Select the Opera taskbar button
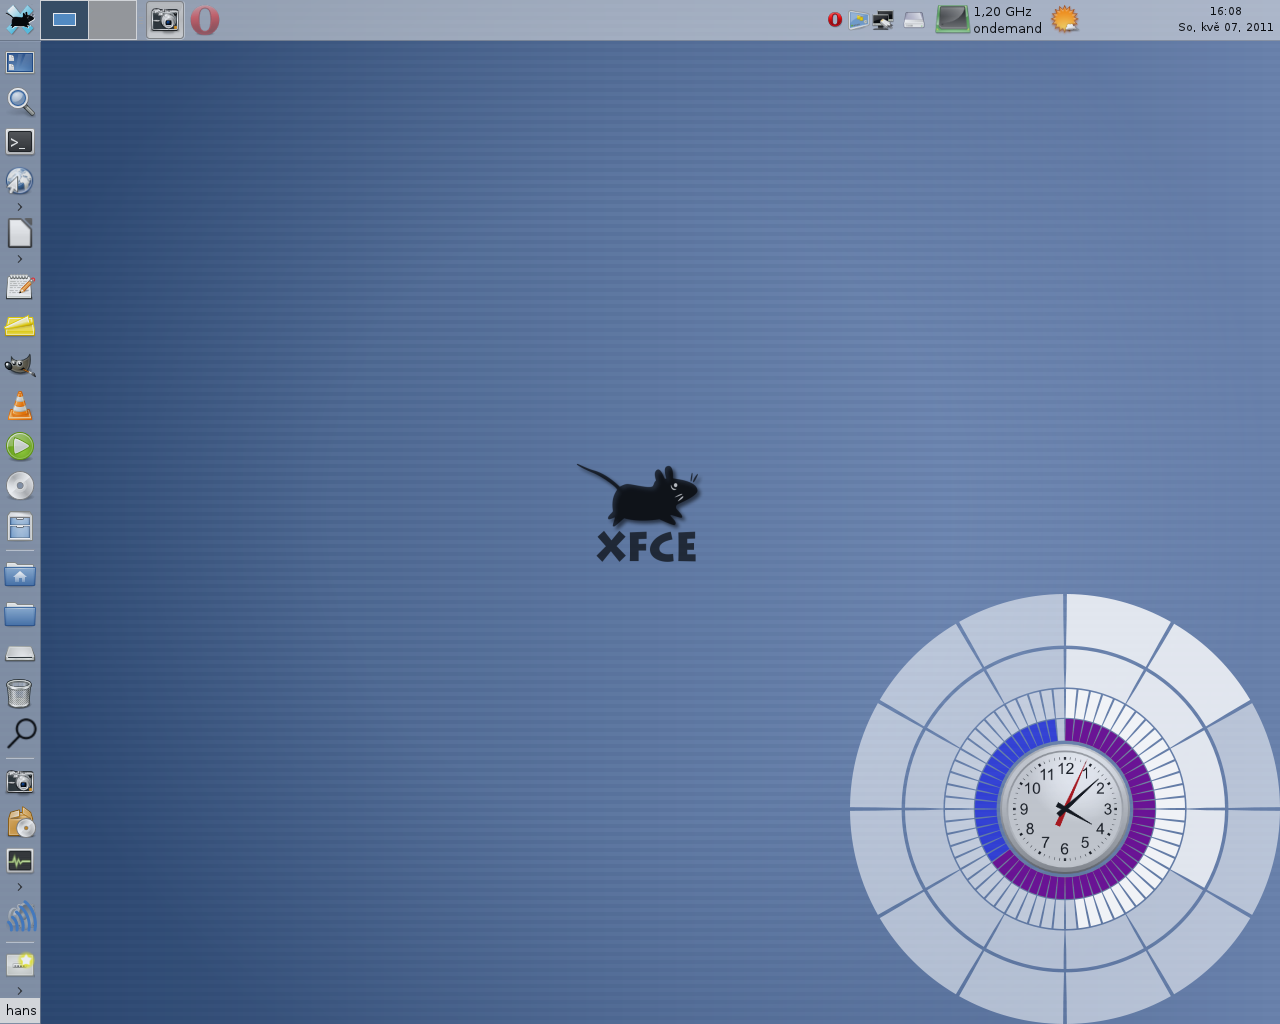 tap(205, 20)
